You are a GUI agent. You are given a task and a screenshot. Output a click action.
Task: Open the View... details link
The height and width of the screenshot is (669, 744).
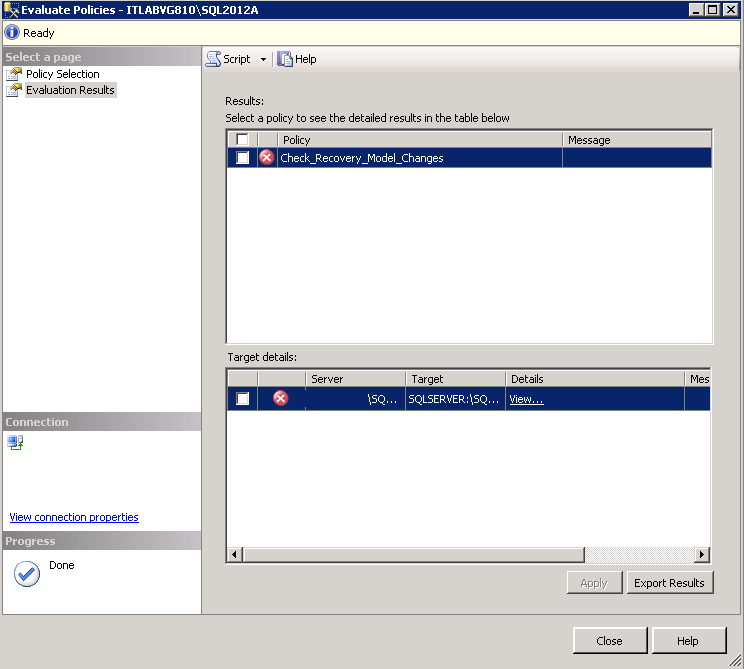pyautogui.click(x=526, y=399)
